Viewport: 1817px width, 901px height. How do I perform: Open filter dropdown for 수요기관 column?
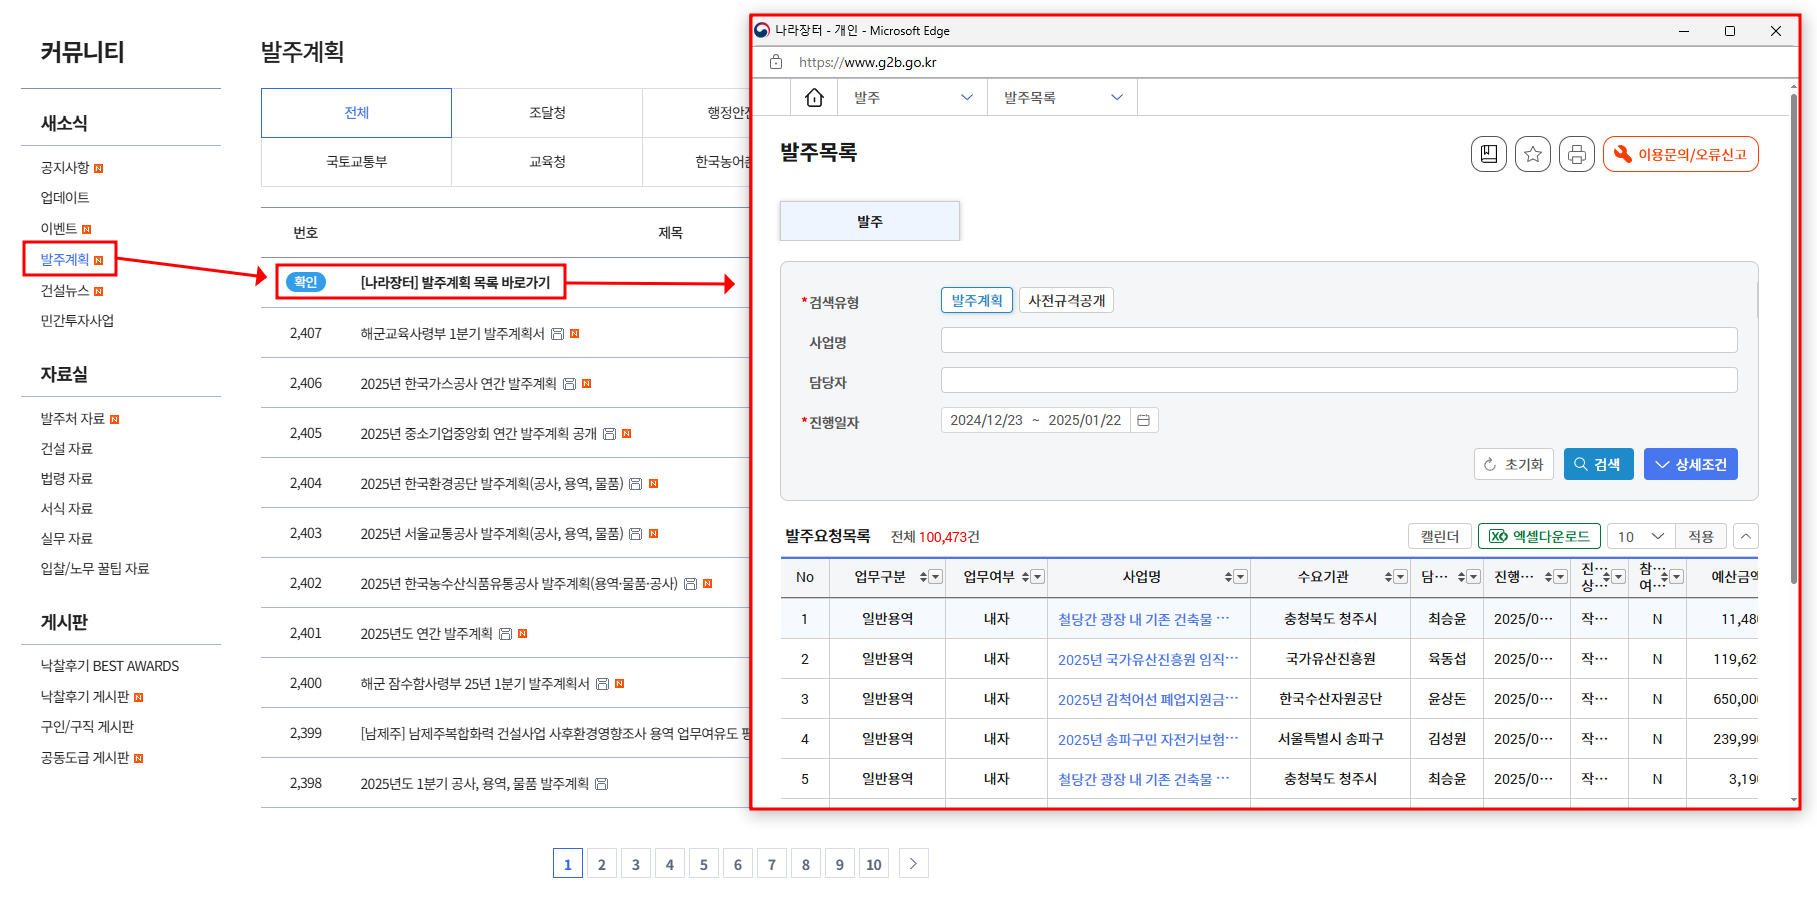[1401, 577]
